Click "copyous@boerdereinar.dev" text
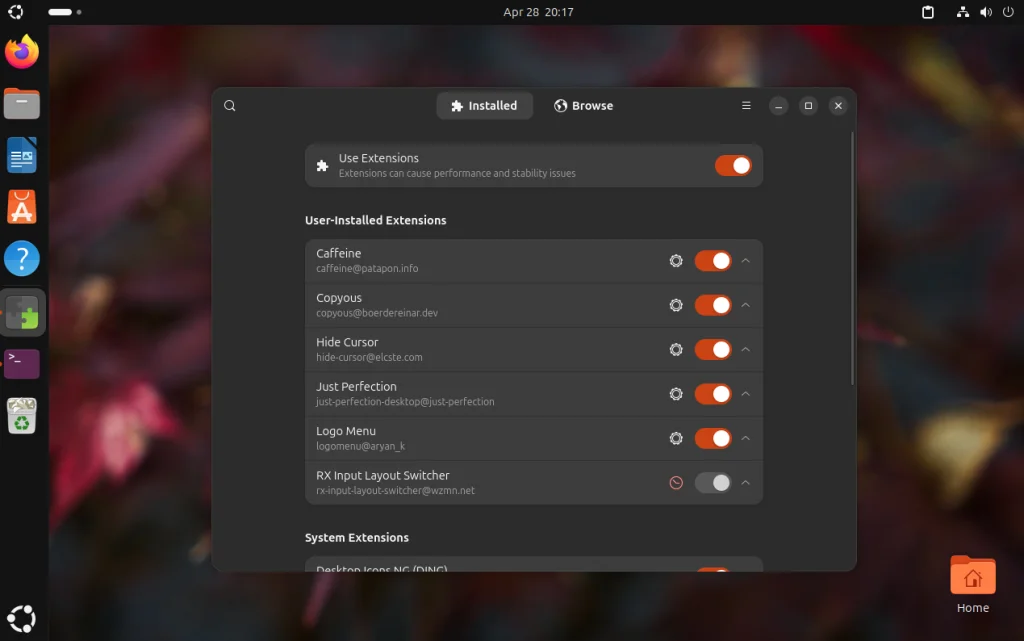Image resolution: width=1024 pixels, height=641 pixels. (x=377, y=313)
